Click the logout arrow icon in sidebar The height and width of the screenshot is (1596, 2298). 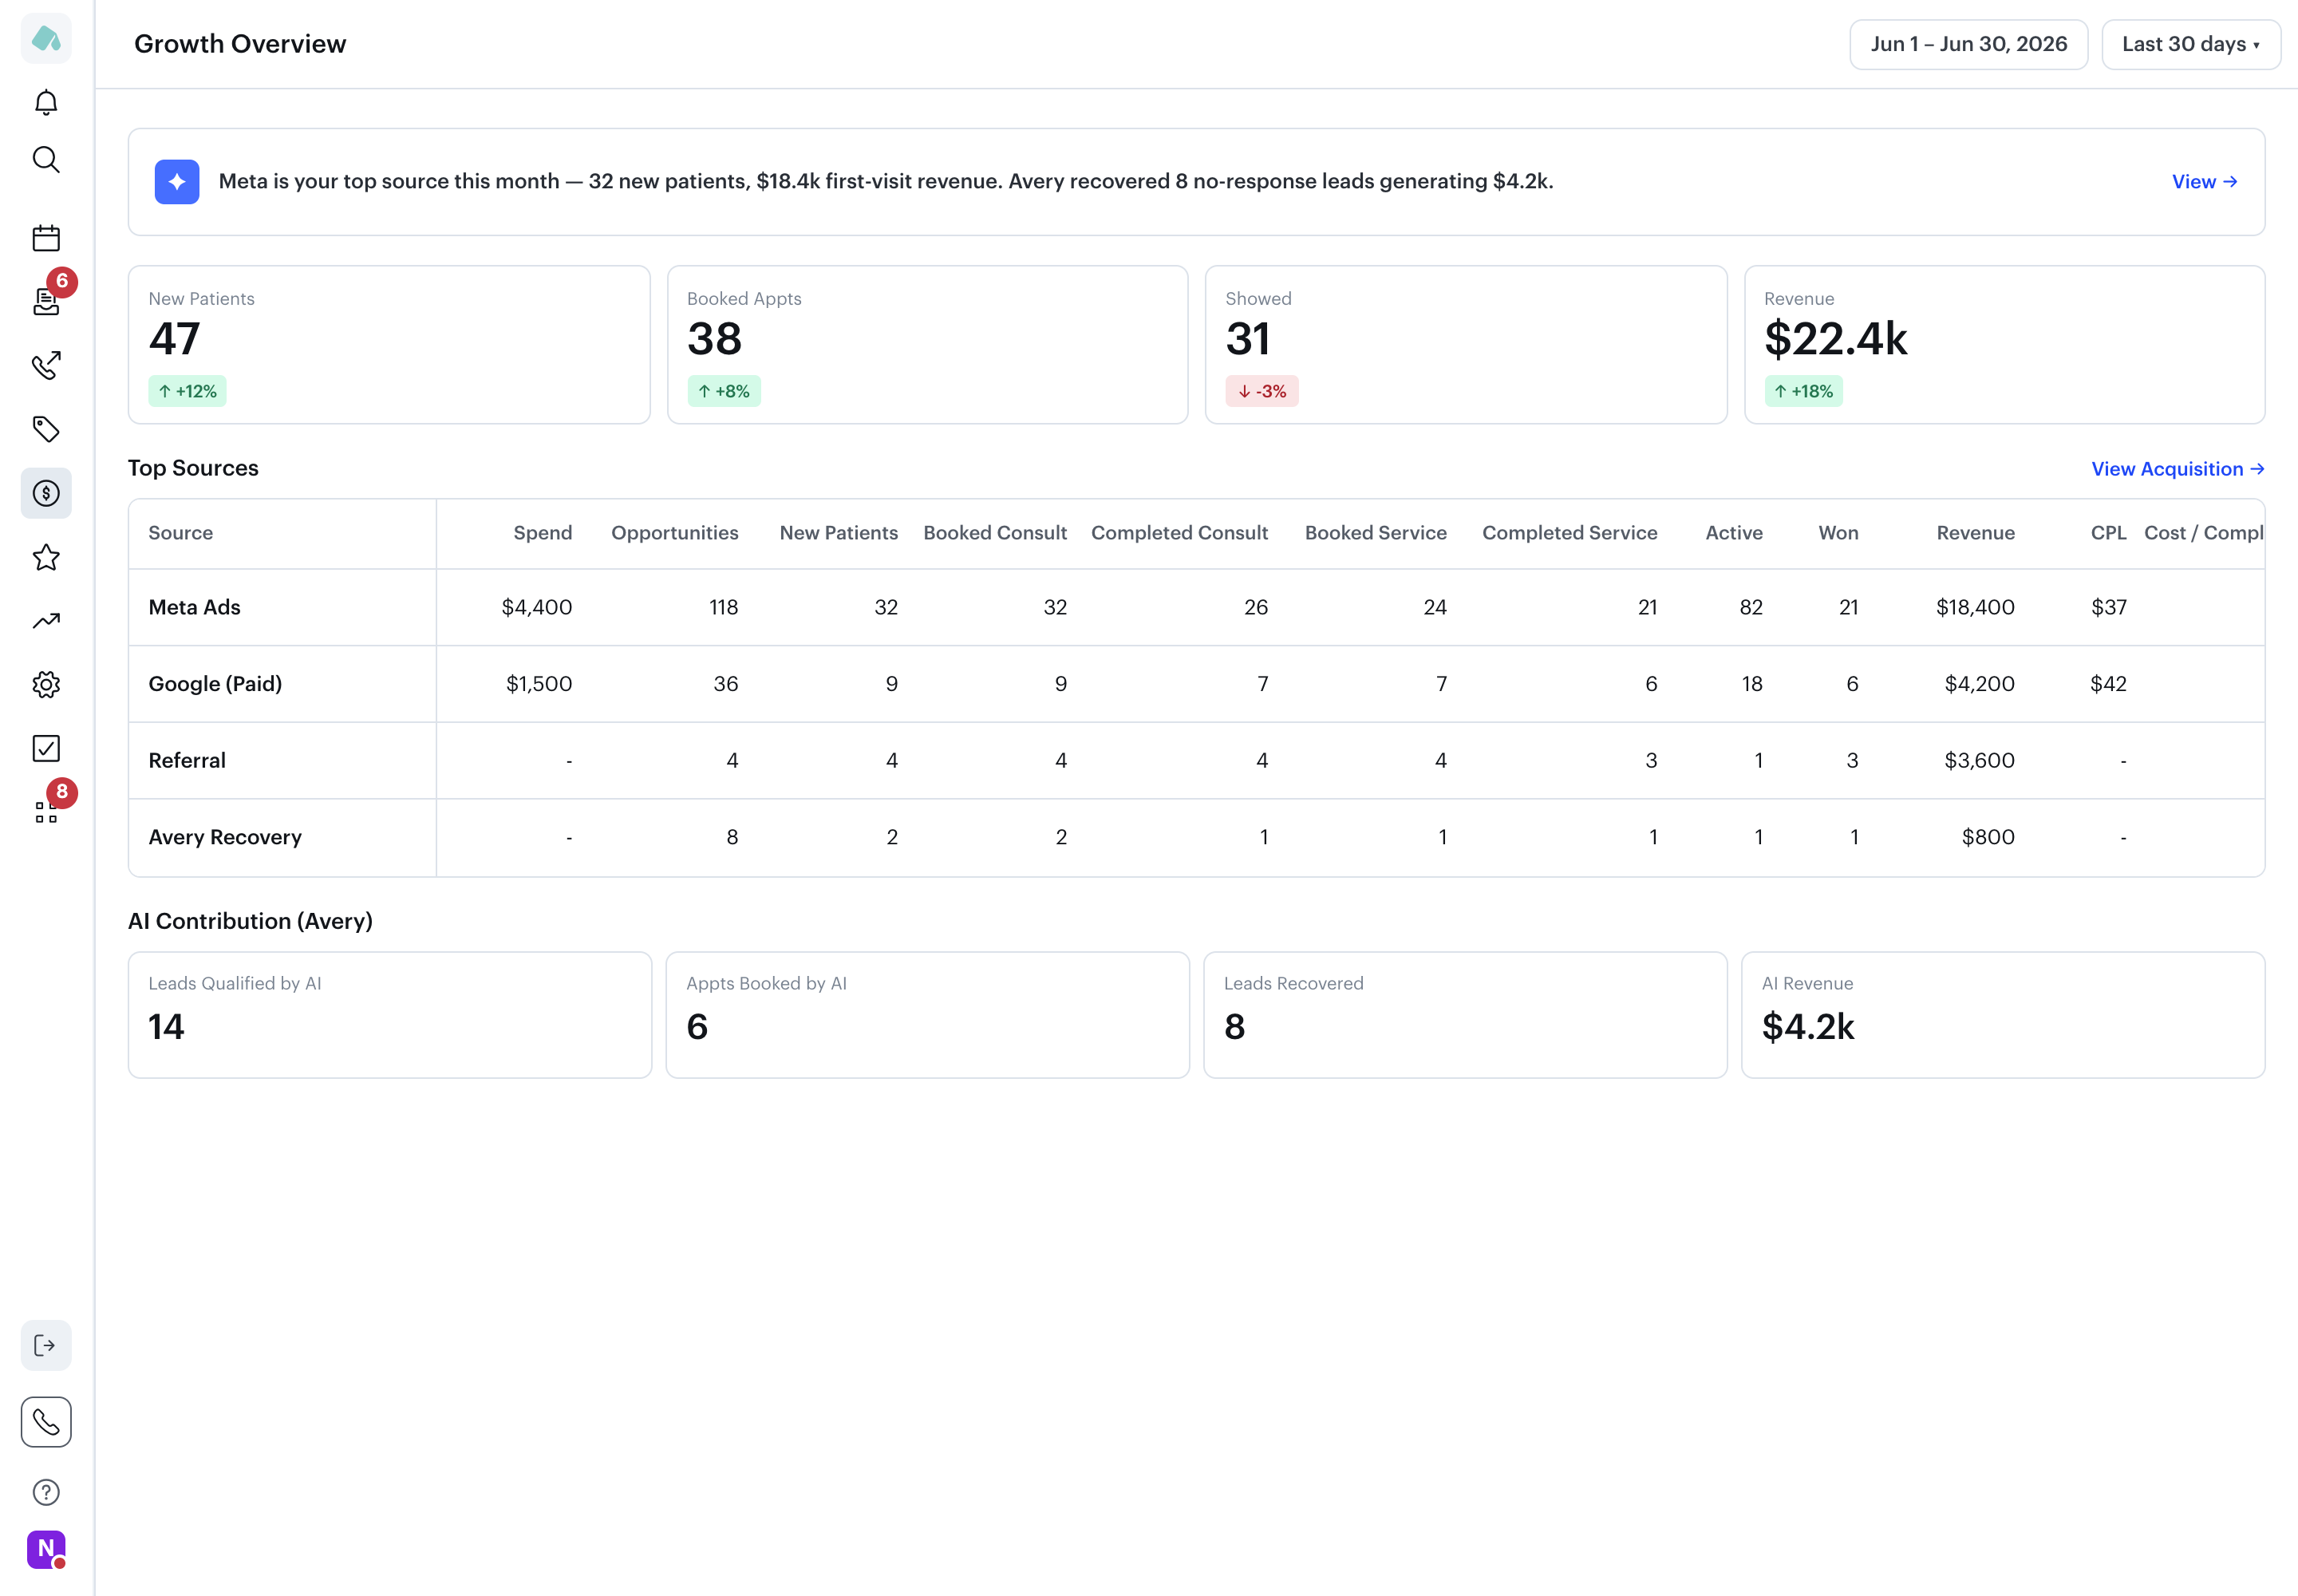(46, 1345)
